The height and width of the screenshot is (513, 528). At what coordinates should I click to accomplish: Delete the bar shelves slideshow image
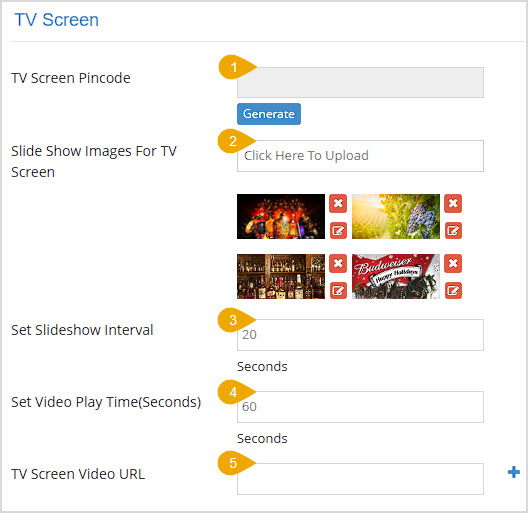[x=338, y=263]
